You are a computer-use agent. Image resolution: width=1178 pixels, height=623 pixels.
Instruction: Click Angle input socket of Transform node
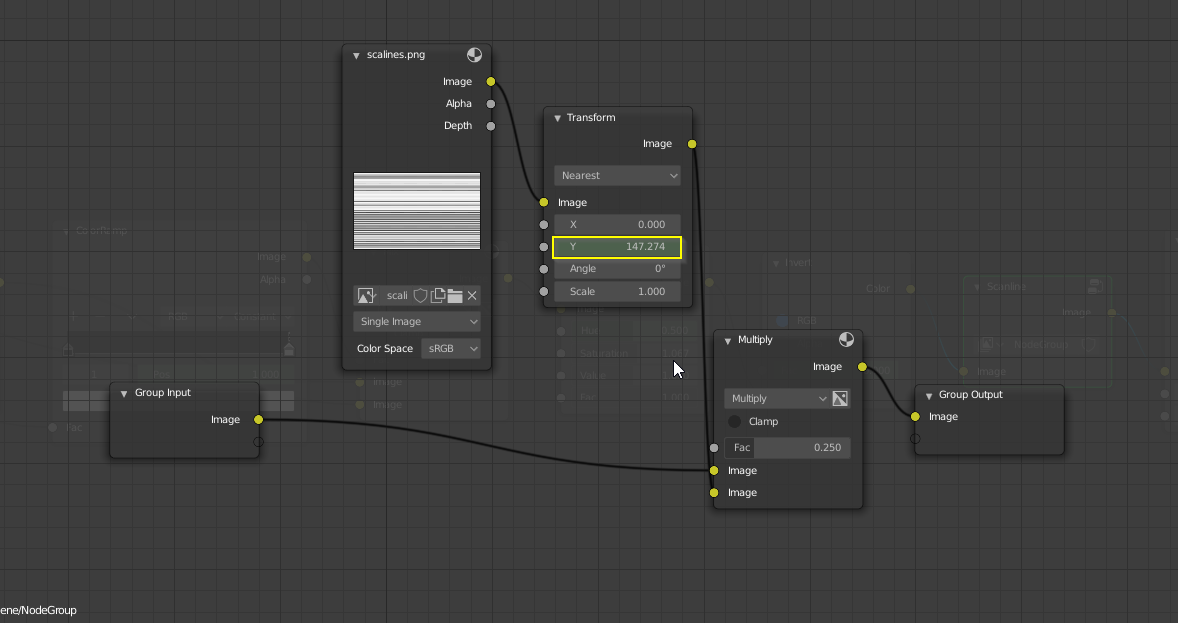[x=544, y=268]
